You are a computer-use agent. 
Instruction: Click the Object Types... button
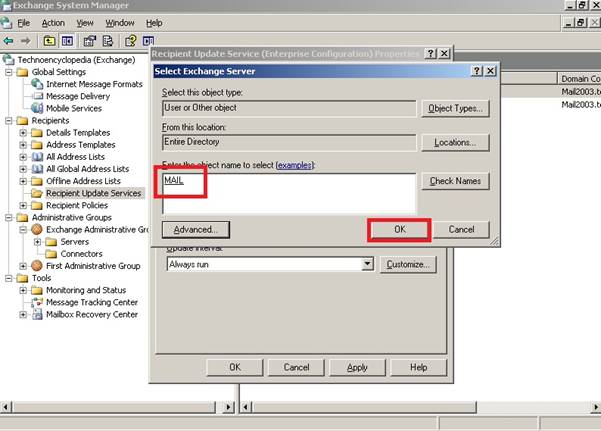pyautogui.click(x=456, y=108)
